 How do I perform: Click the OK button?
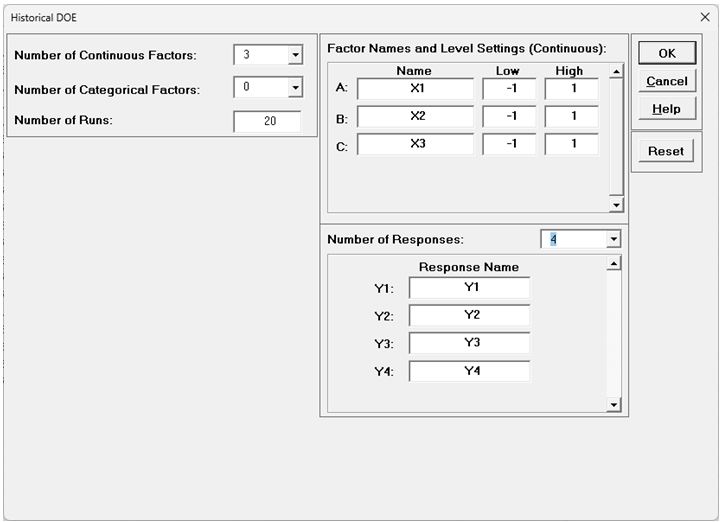click(666, 53)
